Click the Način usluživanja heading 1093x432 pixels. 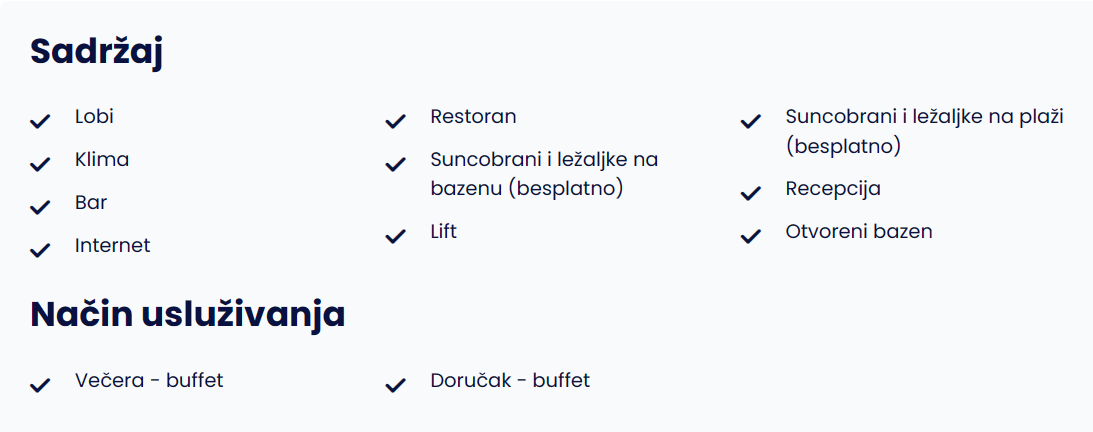click(x=188, y=315)
